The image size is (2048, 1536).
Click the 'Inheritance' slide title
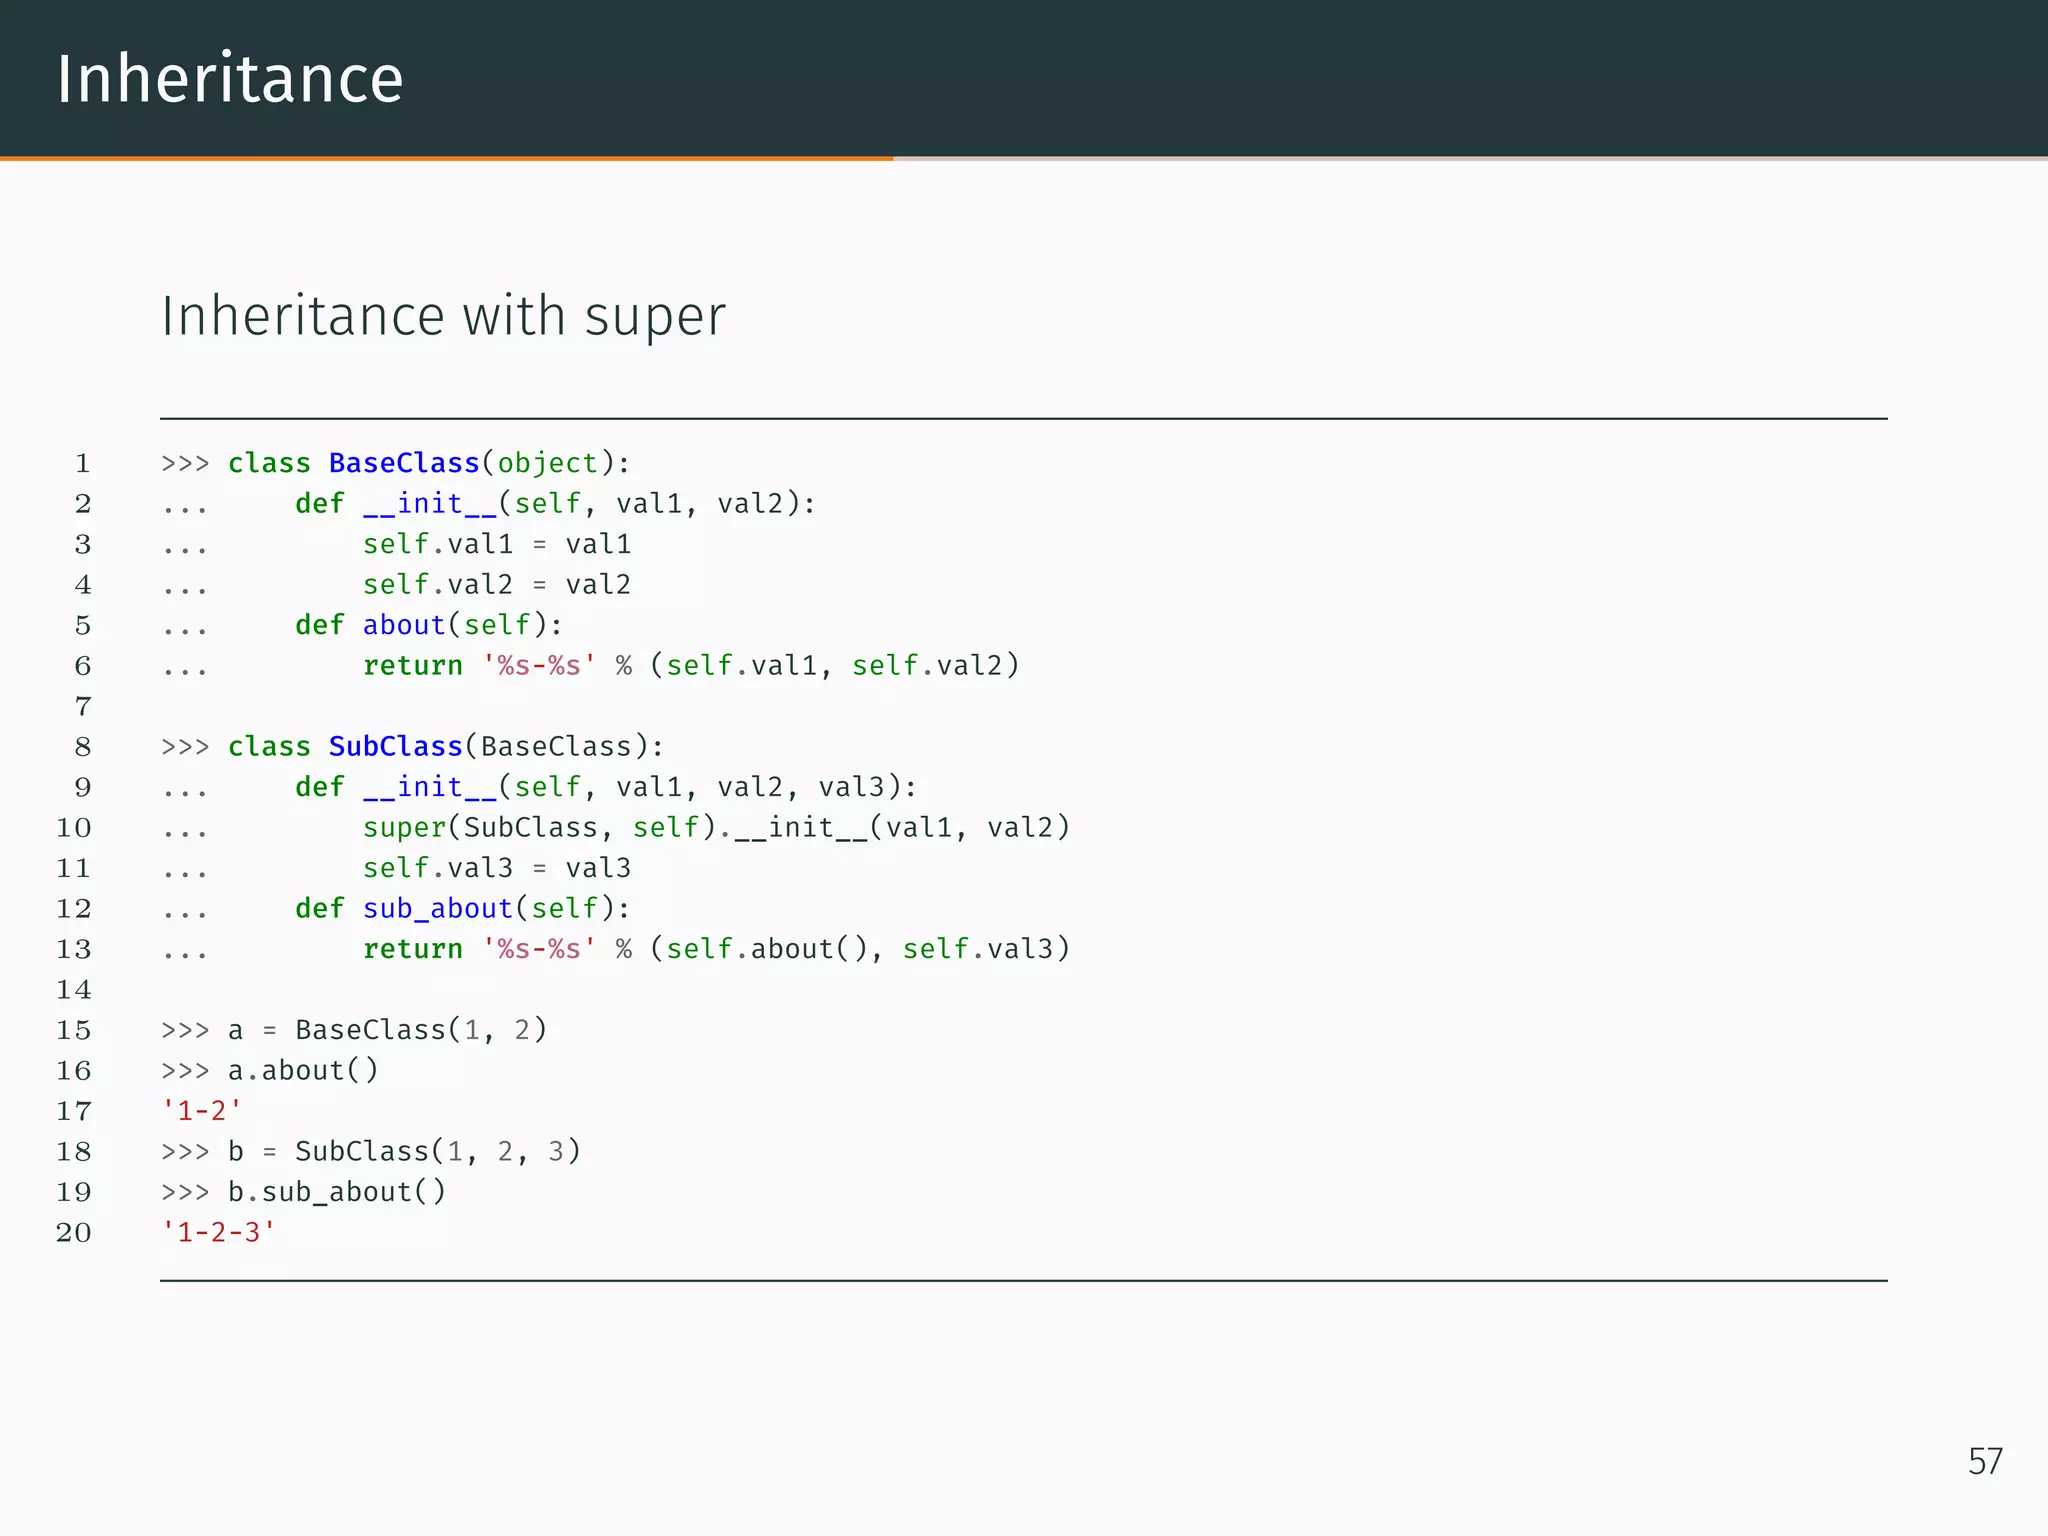coord(230,79)
